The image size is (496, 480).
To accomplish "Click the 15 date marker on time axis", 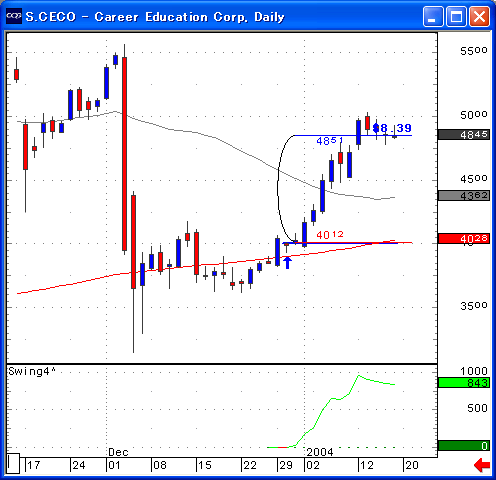I will (205, 465).
